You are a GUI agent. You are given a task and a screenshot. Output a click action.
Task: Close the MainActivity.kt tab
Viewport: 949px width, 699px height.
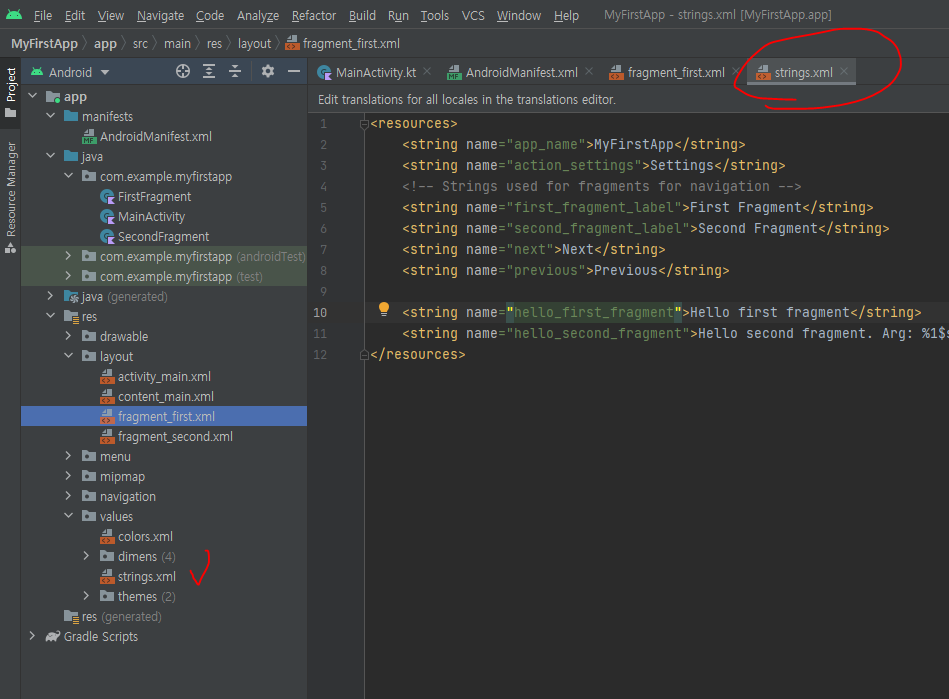(x=427, y=71)
